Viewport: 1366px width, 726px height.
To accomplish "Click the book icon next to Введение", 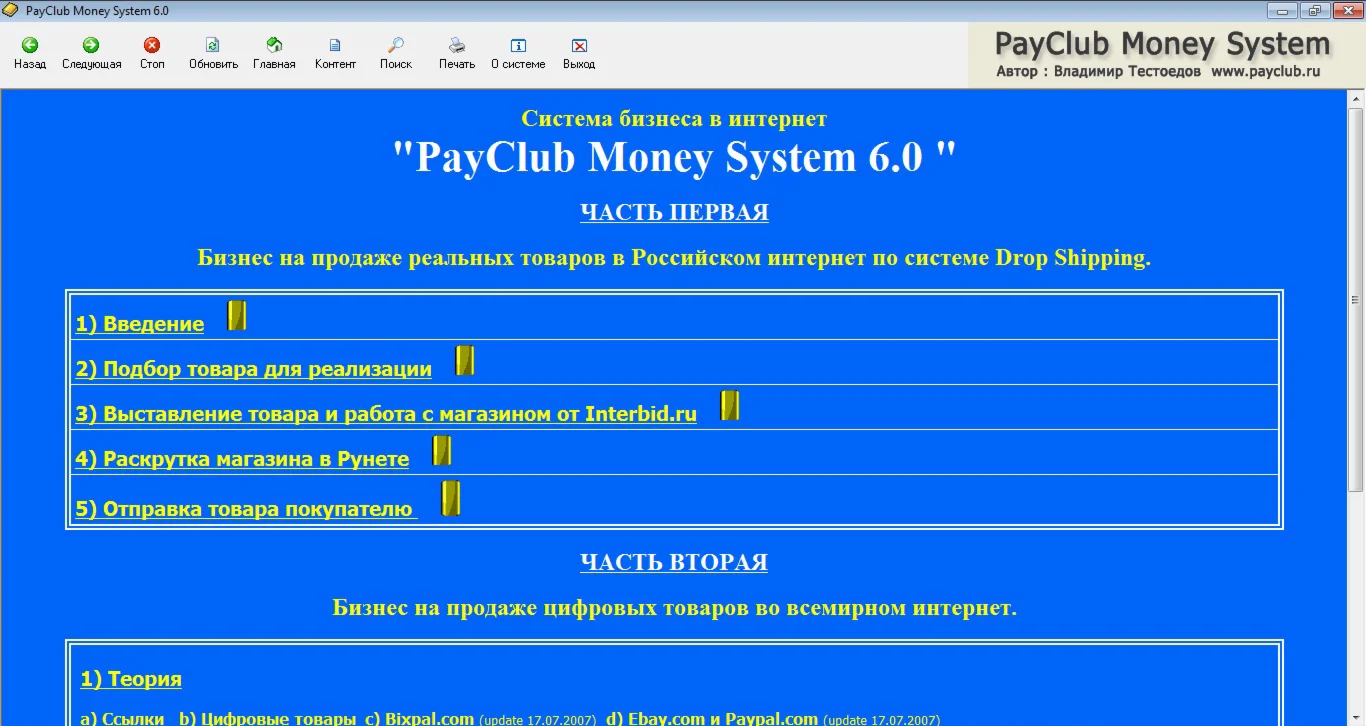I will click(237, 314).
